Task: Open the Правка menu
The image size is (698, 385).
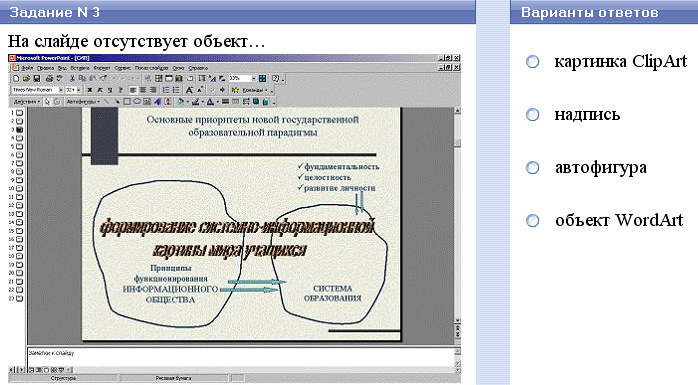Action: coord(45,68)
